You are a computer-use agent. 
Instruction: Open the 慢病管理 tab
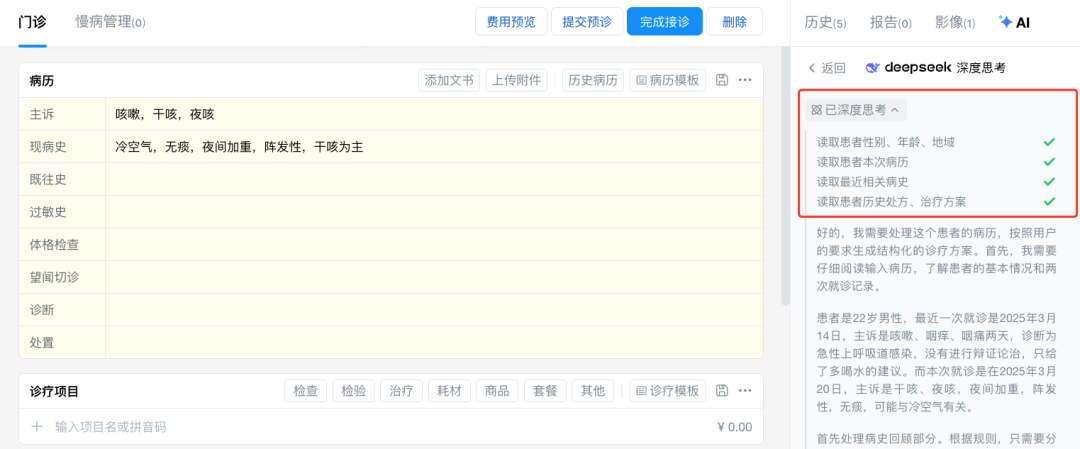tap(110, 22)
